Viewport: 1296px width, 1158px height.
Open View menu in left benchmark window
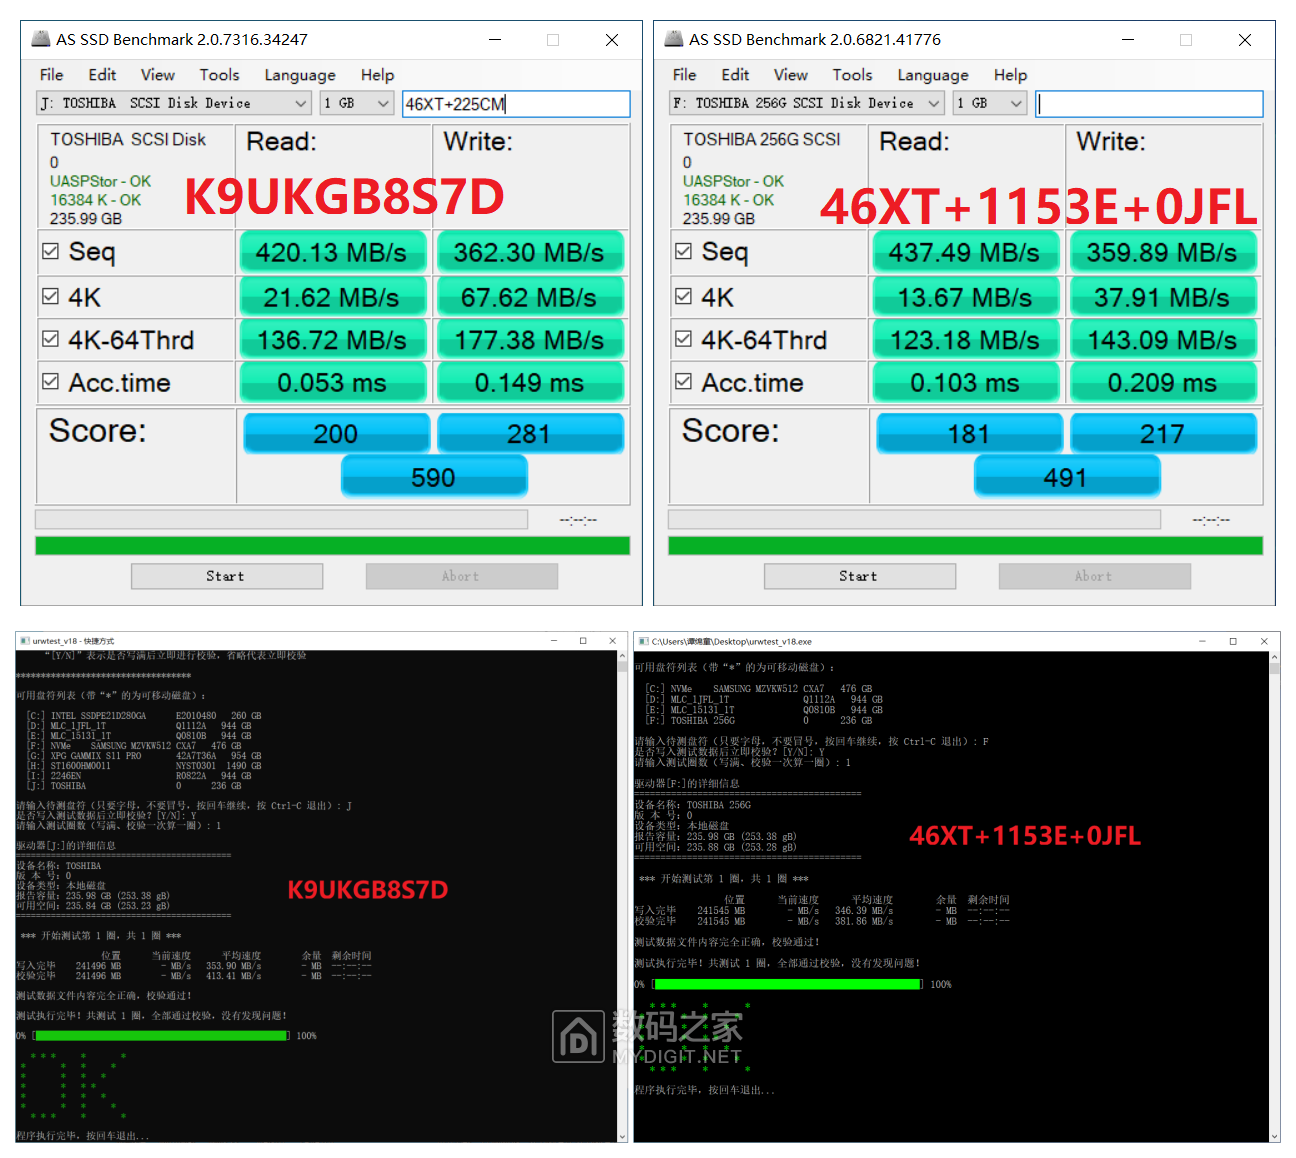(x=158, y=75)
